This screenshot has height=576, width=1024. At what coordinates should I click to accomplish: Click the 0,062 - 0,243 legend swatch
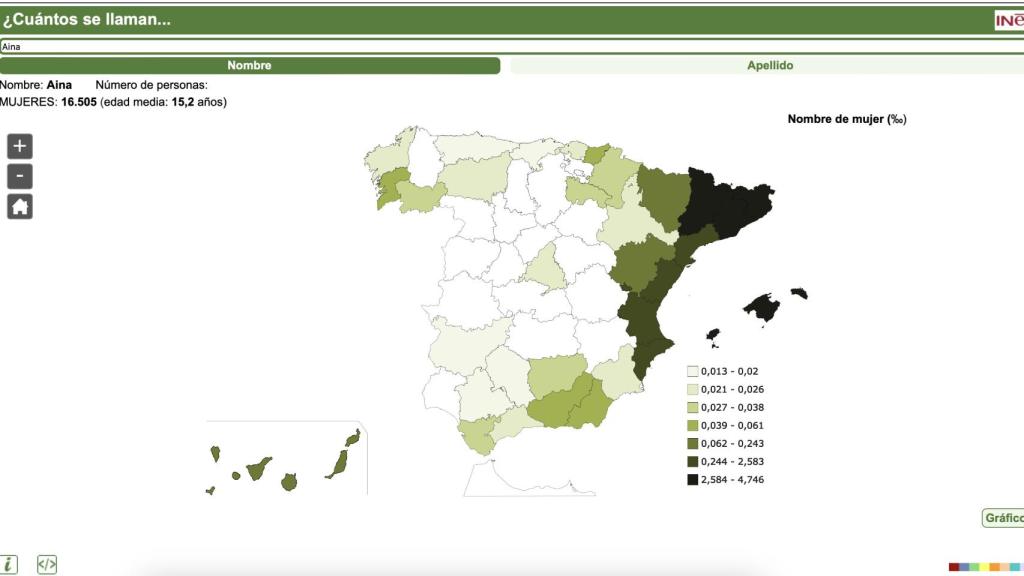tap(693, 443)
